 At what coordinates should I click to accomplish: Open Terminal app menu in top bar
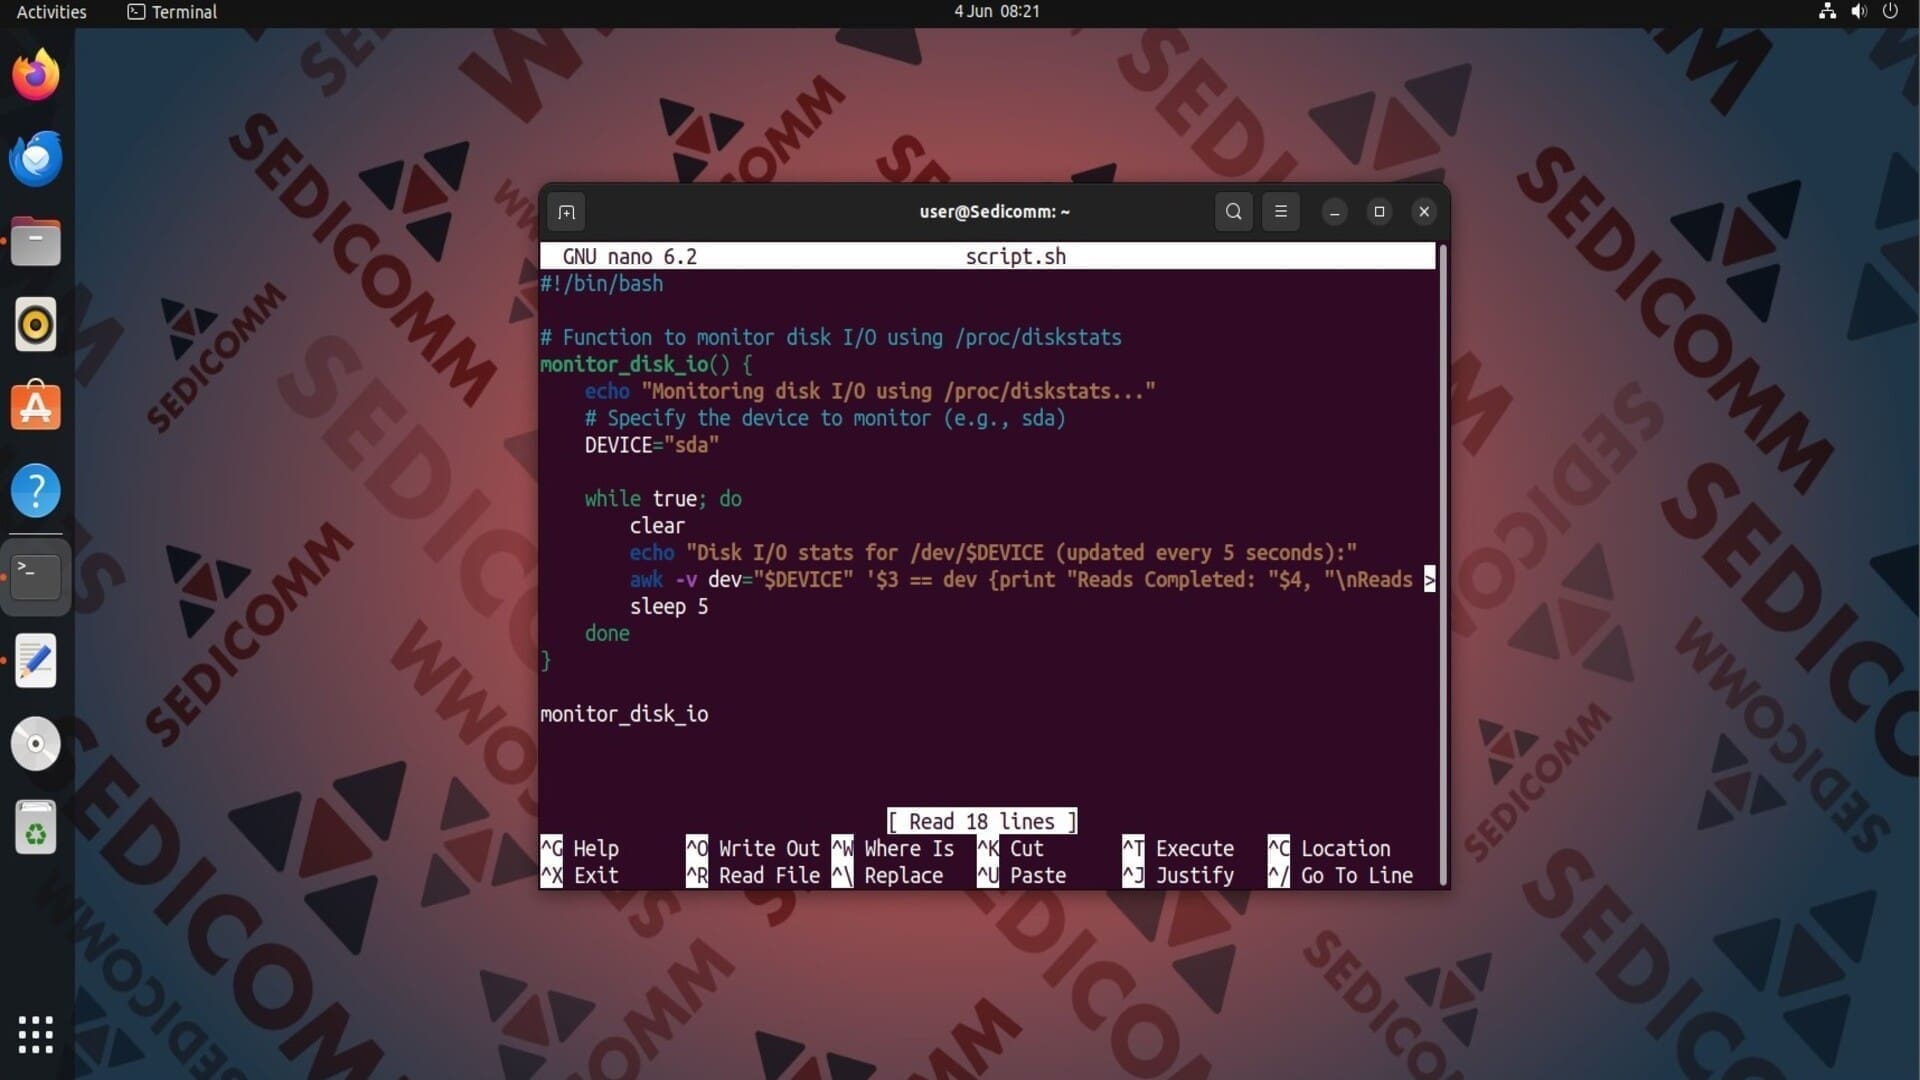pos(172,12)
